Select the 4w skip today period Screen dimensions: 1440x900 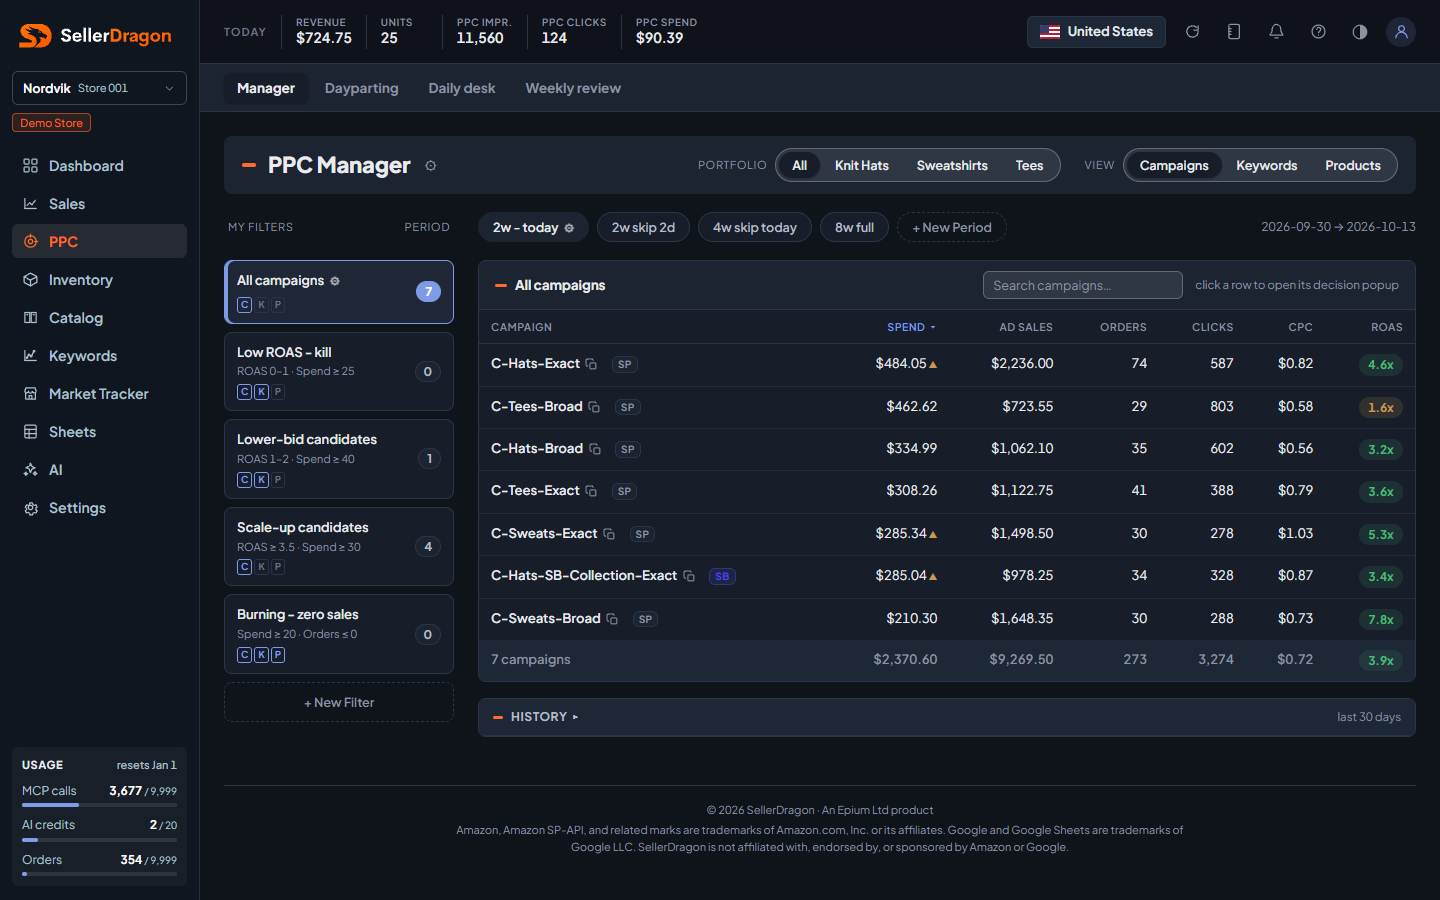(x=755, y=227)
